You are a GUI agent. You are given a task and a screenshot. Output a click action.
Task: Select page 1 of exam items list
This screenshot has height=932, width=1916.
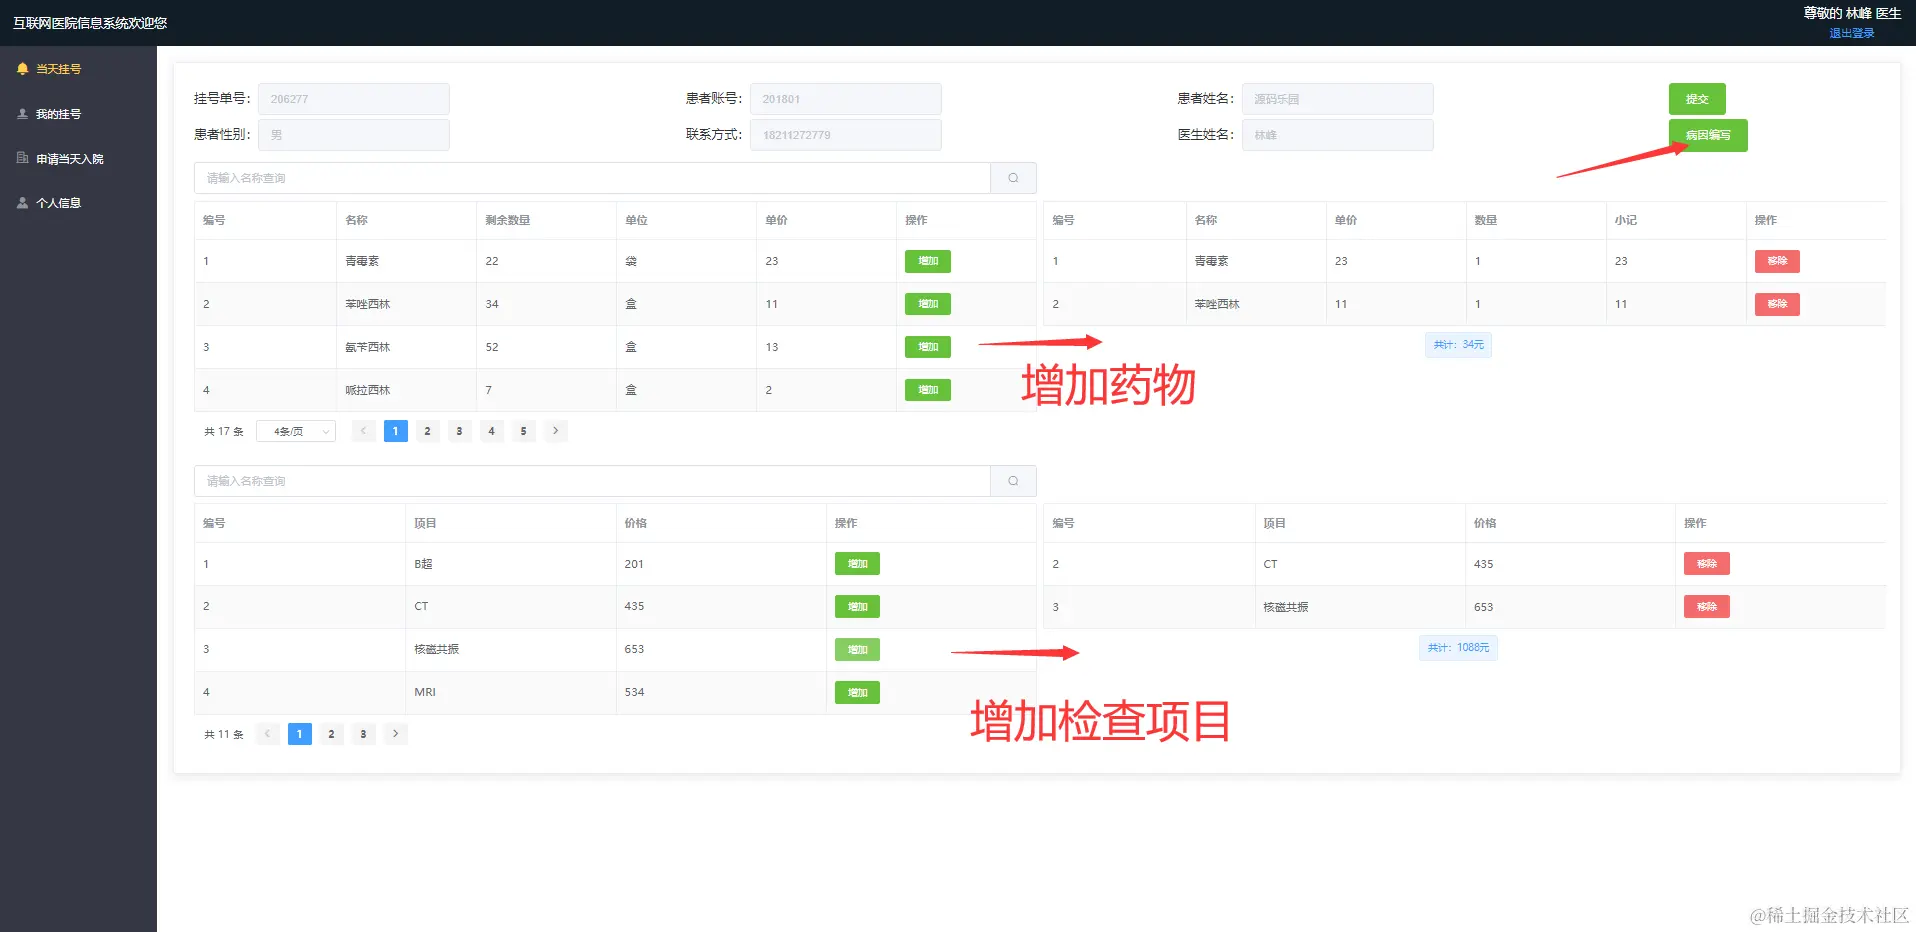tap(300, 734)
